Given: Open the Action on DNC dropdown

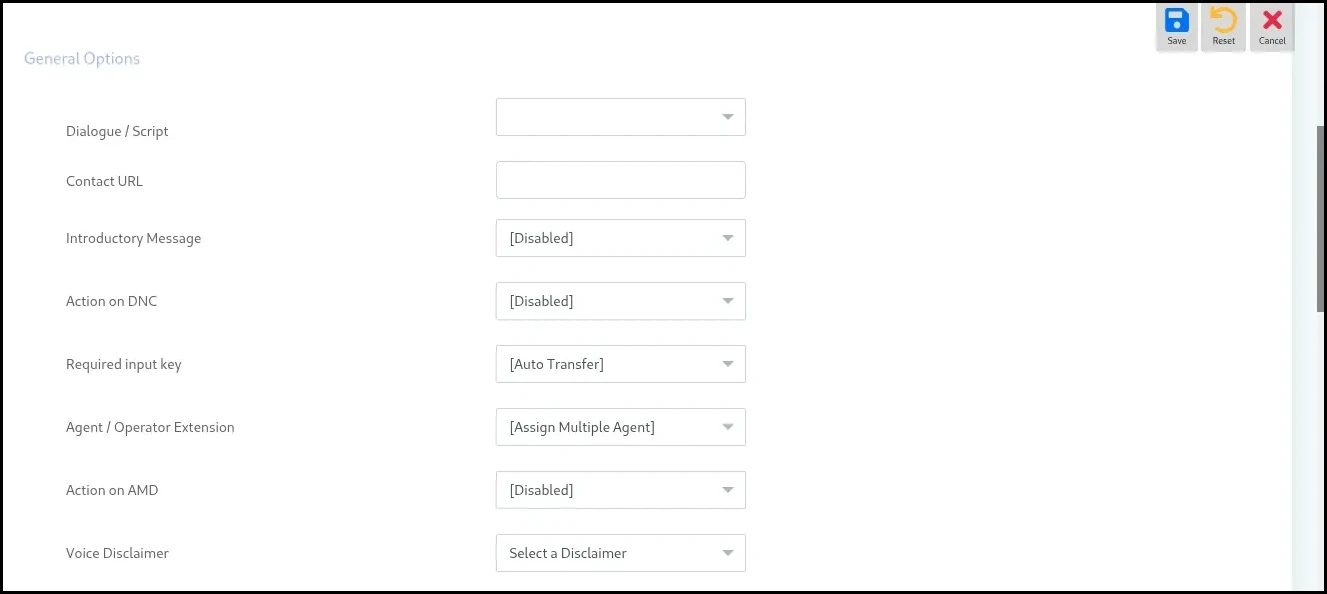Looking at the screenshot, I should pos(620,301).
